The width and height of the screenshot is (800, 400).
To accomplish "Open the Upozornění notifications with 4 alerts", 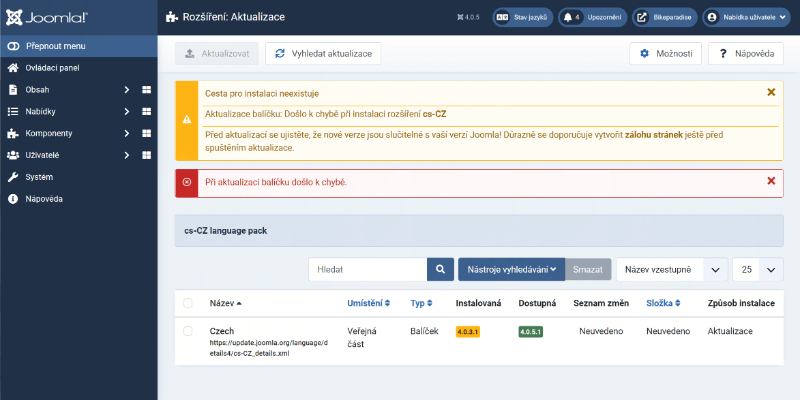I will click(592, 17).
